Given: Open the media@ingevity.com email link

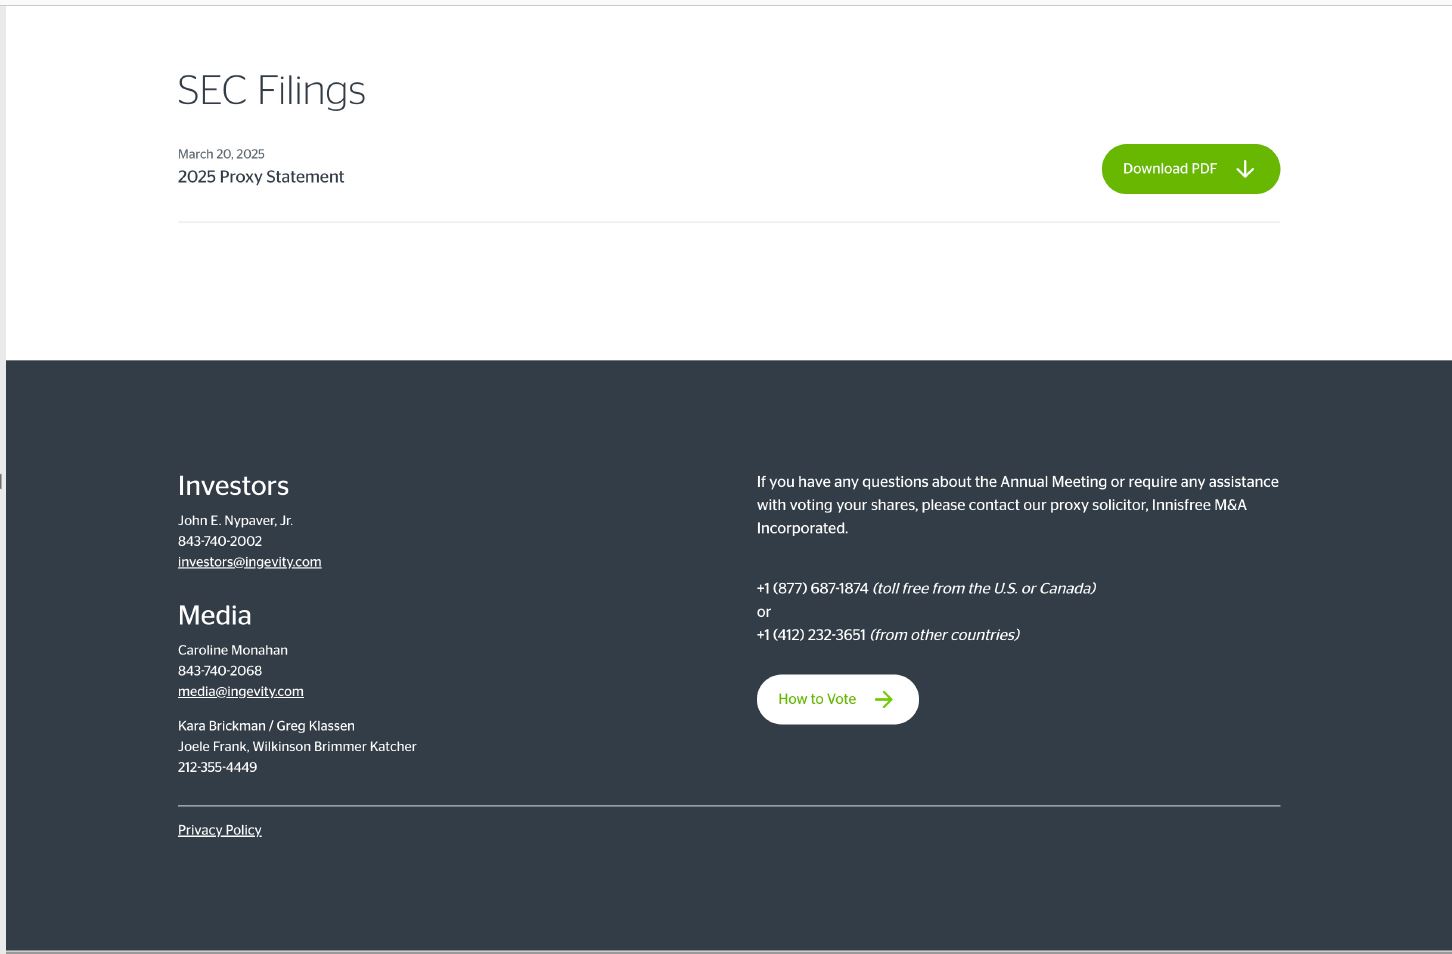Looking at the screenshot, I should [x=241, y=691].
